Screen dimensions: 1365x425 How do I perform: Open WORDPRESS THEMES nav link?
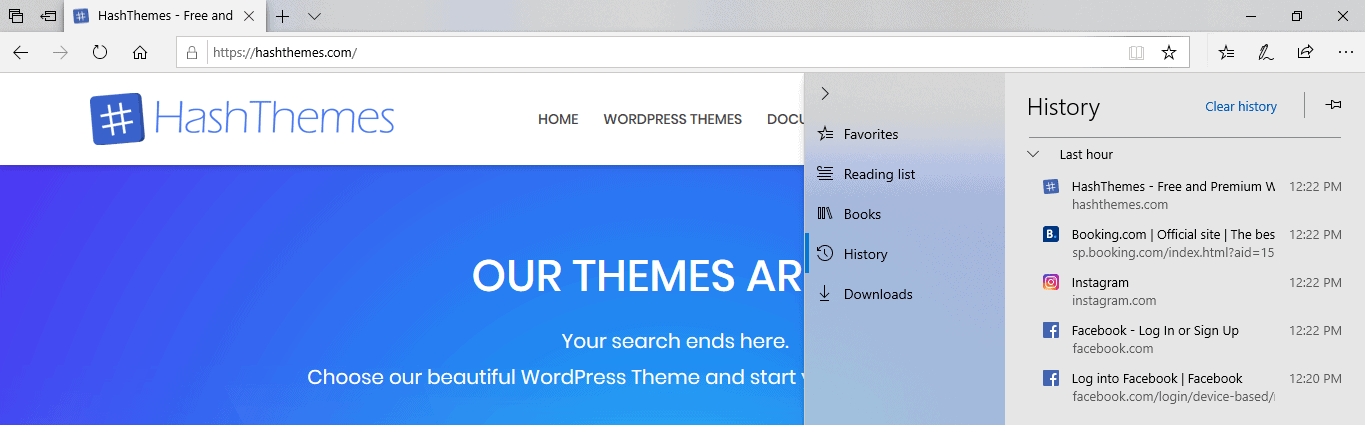[673, 119]
